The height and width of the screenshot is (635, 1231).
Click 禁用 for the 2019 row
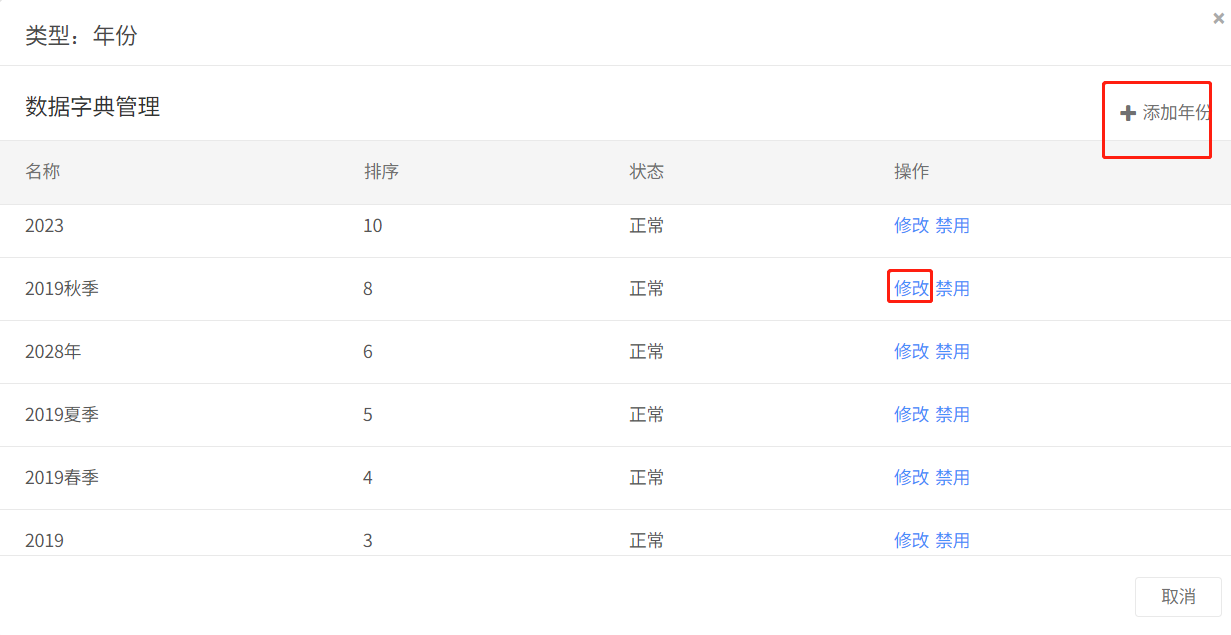(x=952, y=540)
